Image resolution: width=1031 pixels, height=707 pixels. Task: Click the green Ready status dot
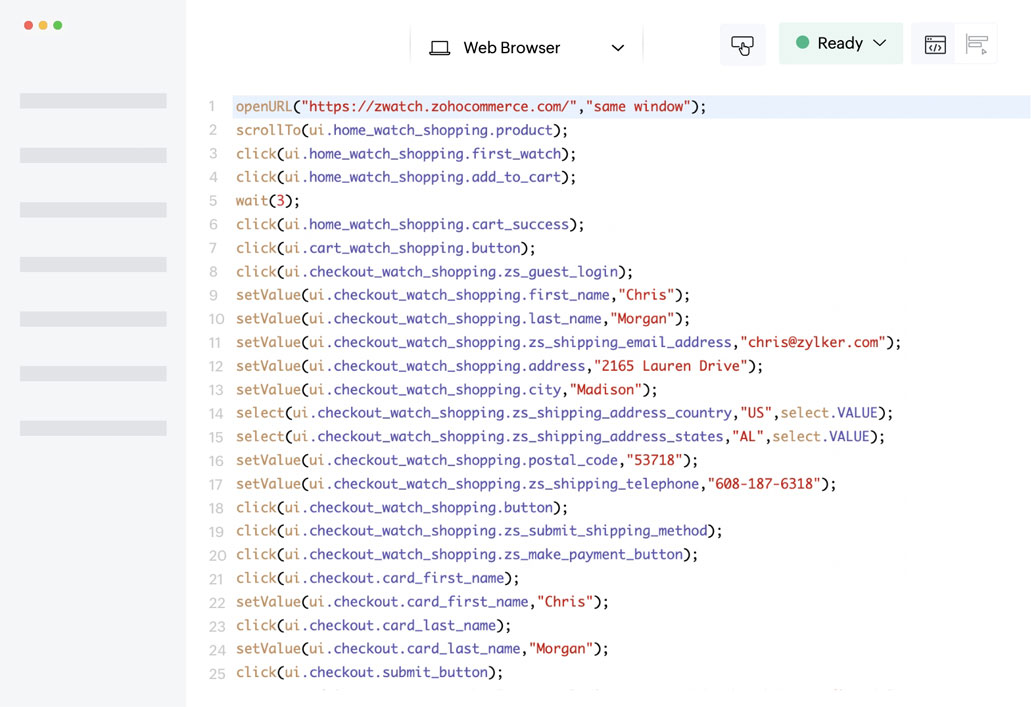803,43
